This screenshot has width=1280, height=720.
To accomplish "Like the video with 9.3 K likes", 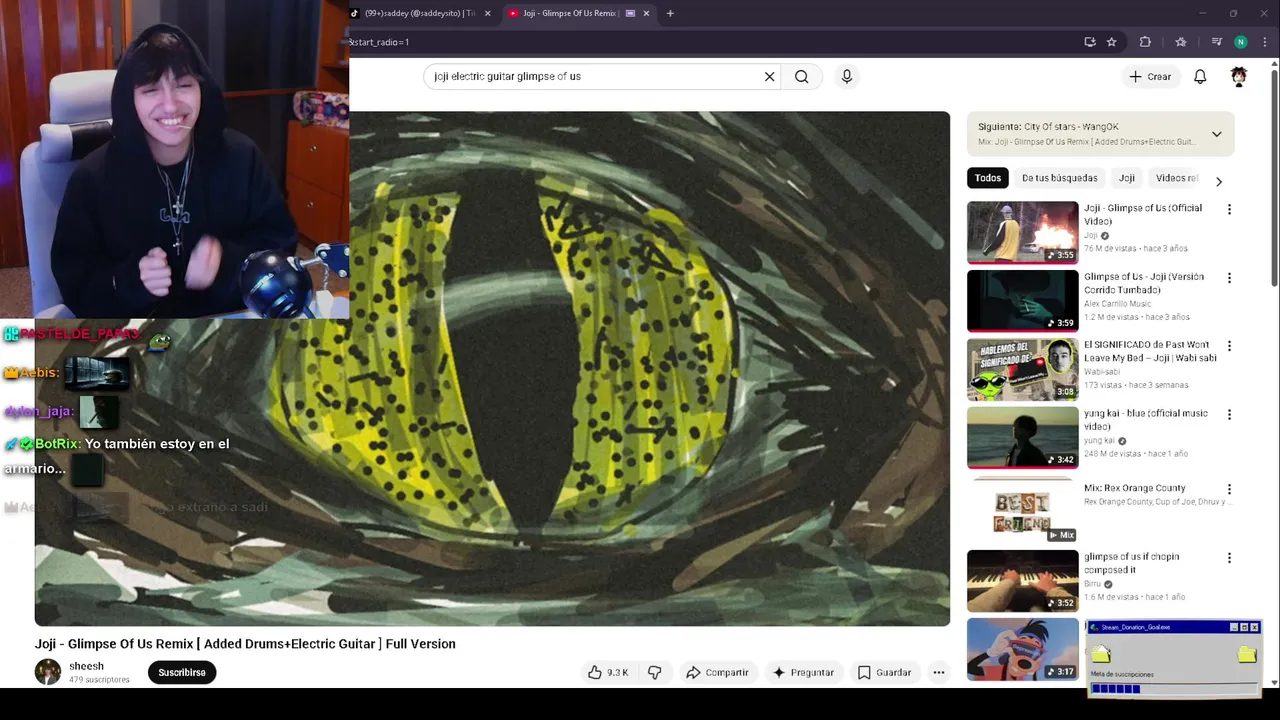I will tap(608, 672).
